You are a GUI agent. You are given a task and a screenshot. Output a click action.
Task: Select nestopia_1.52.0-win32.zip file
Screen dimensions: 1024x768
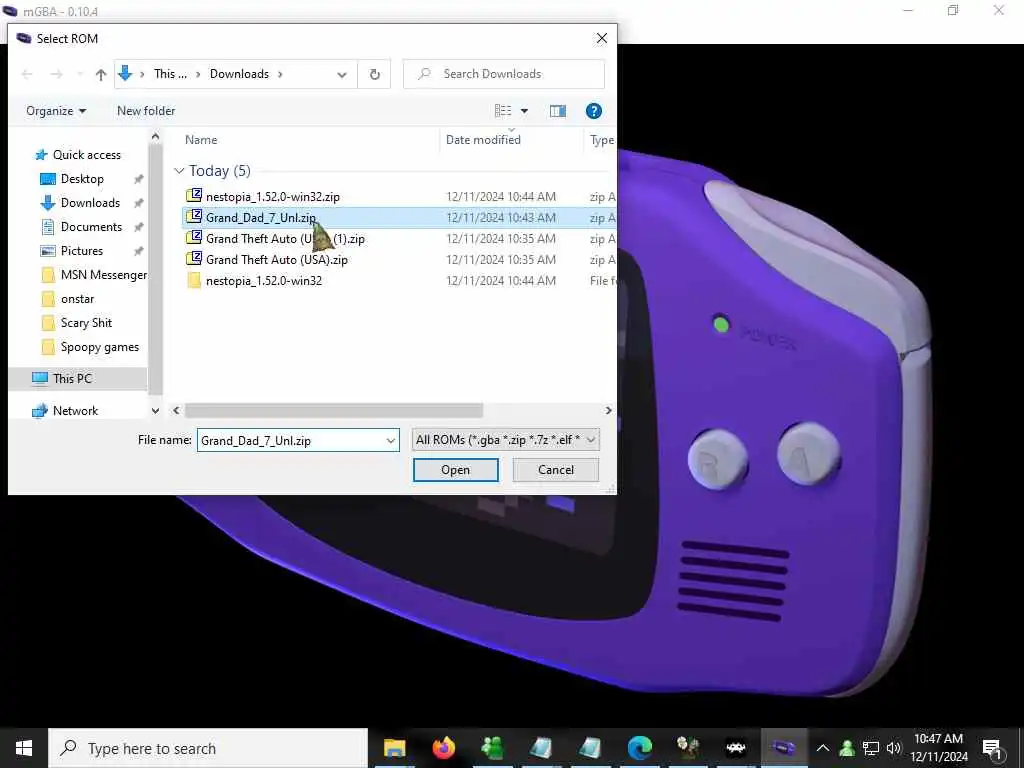(x=272, y=197)
